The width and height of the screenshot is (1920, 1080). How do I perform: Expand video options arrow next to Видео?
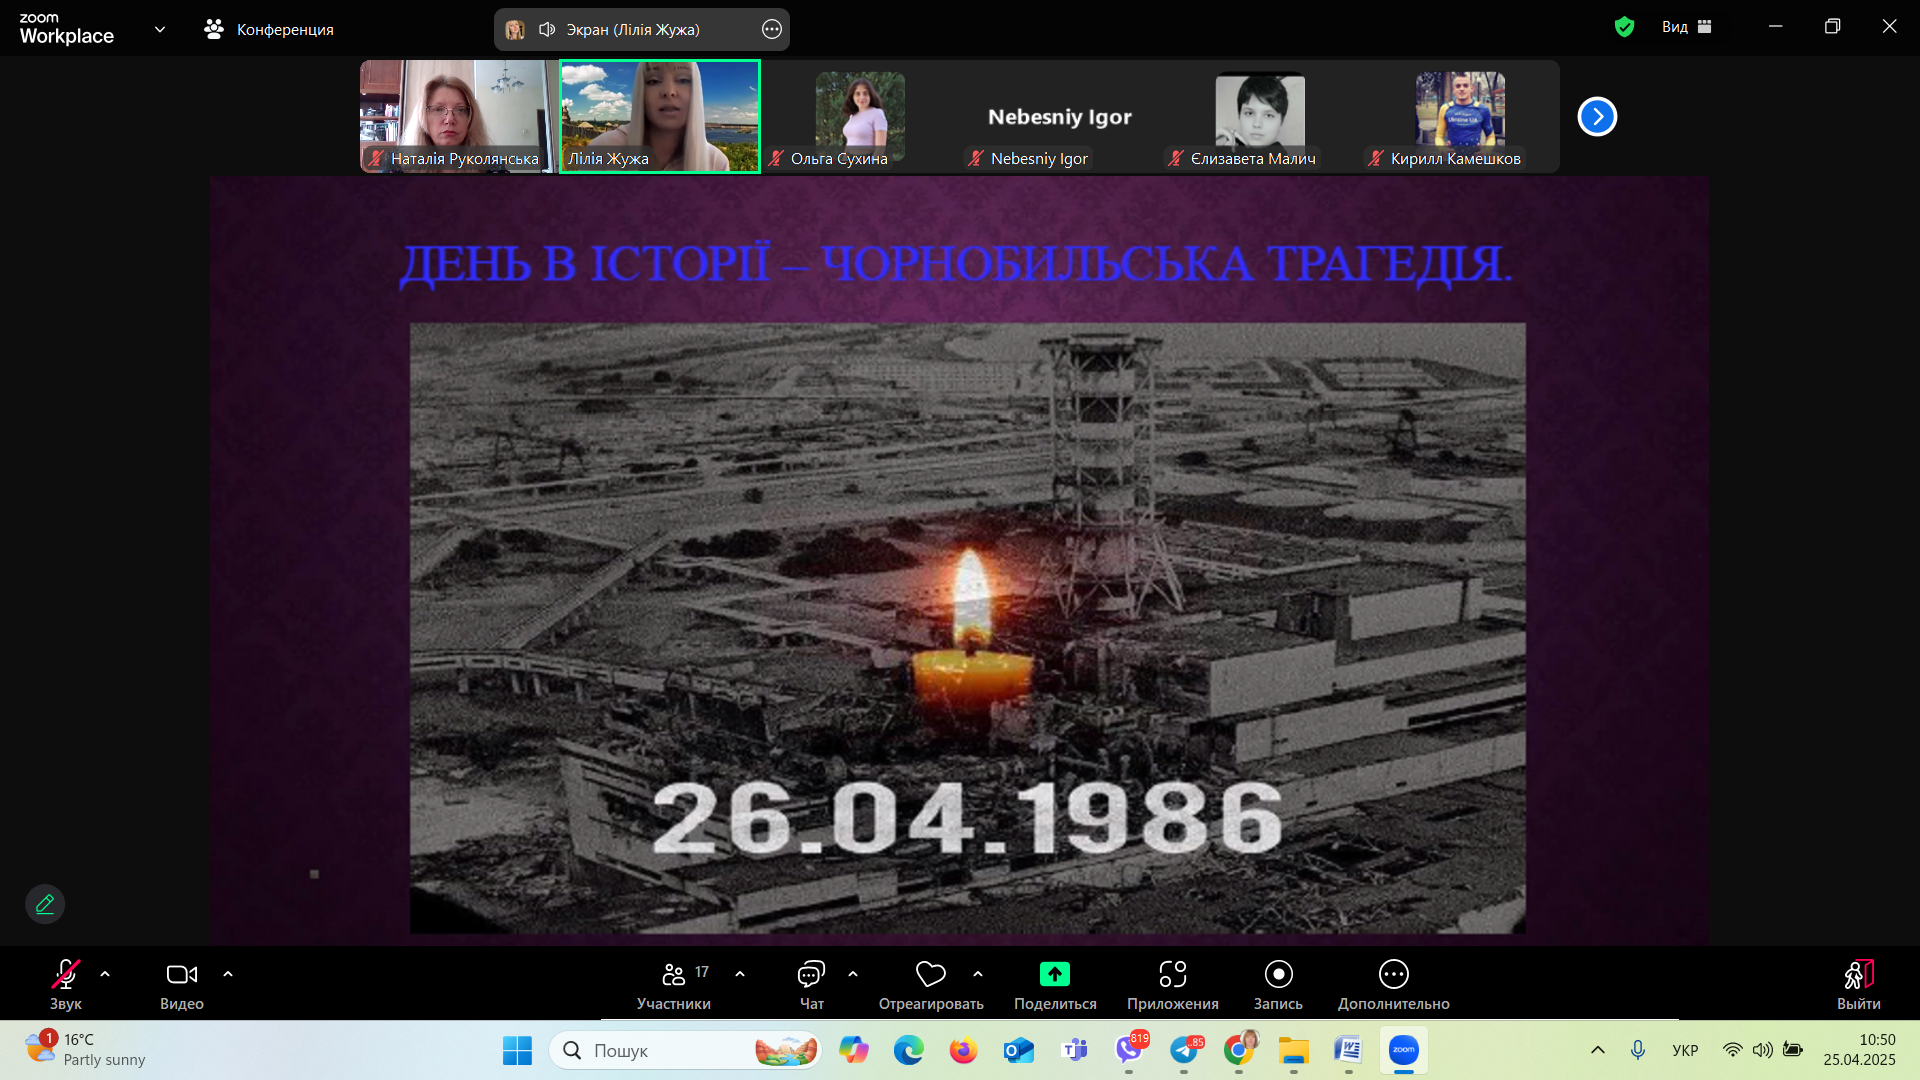(228, 974)
